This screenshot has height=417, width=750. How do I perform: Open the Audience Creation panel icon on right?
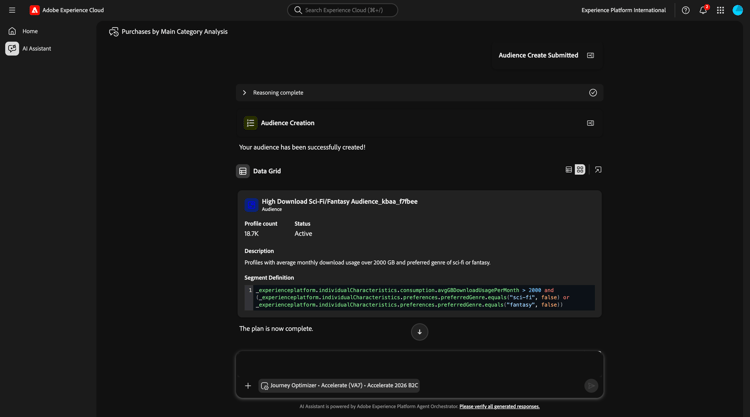coord(591,123)
